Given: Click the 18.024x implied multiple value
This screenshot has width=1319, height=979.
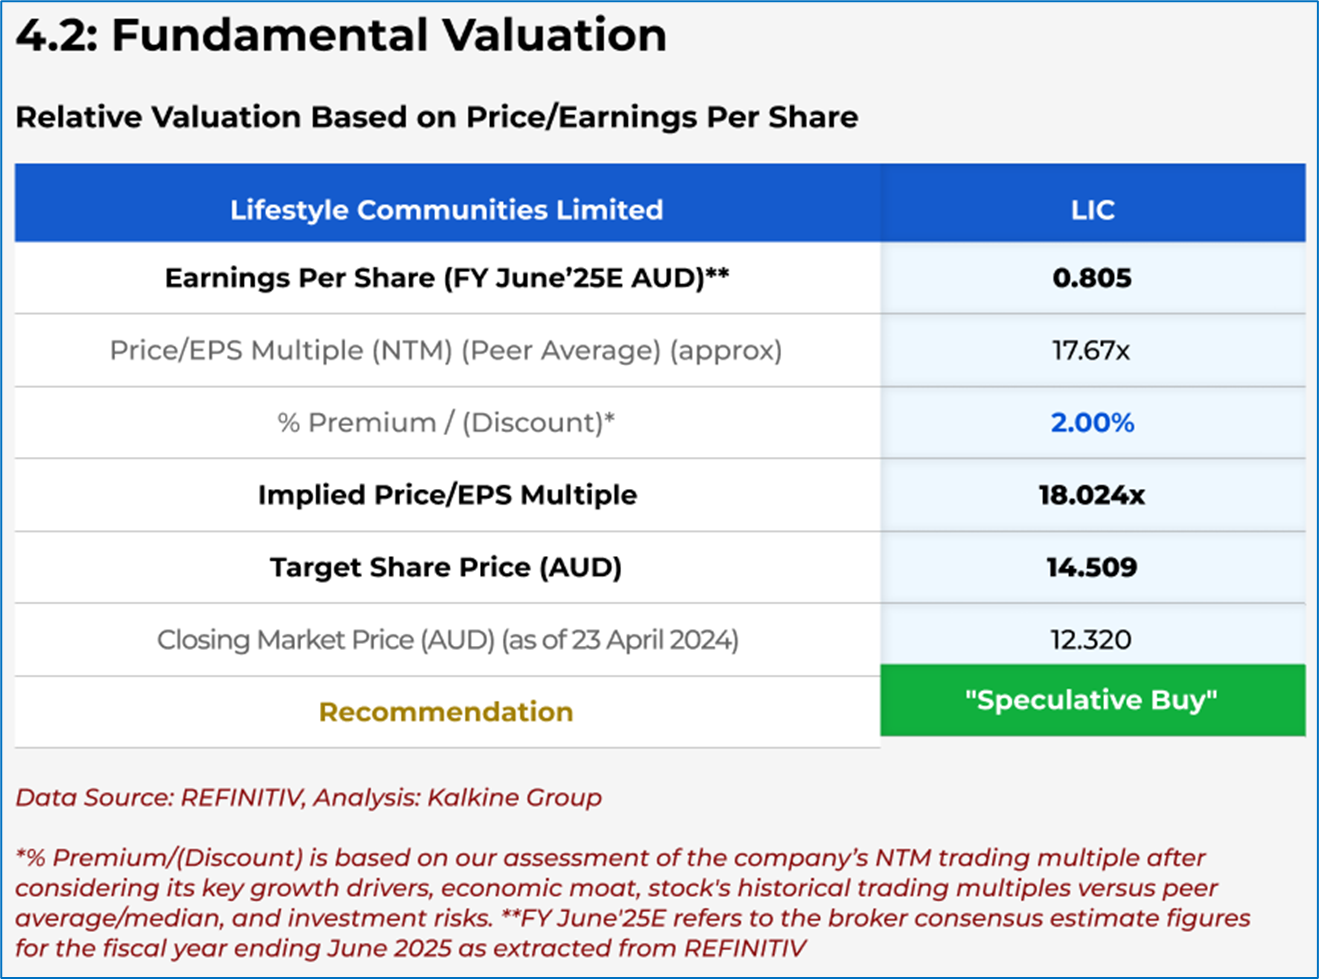Looking at the screenshot, I should (1092, 495).
